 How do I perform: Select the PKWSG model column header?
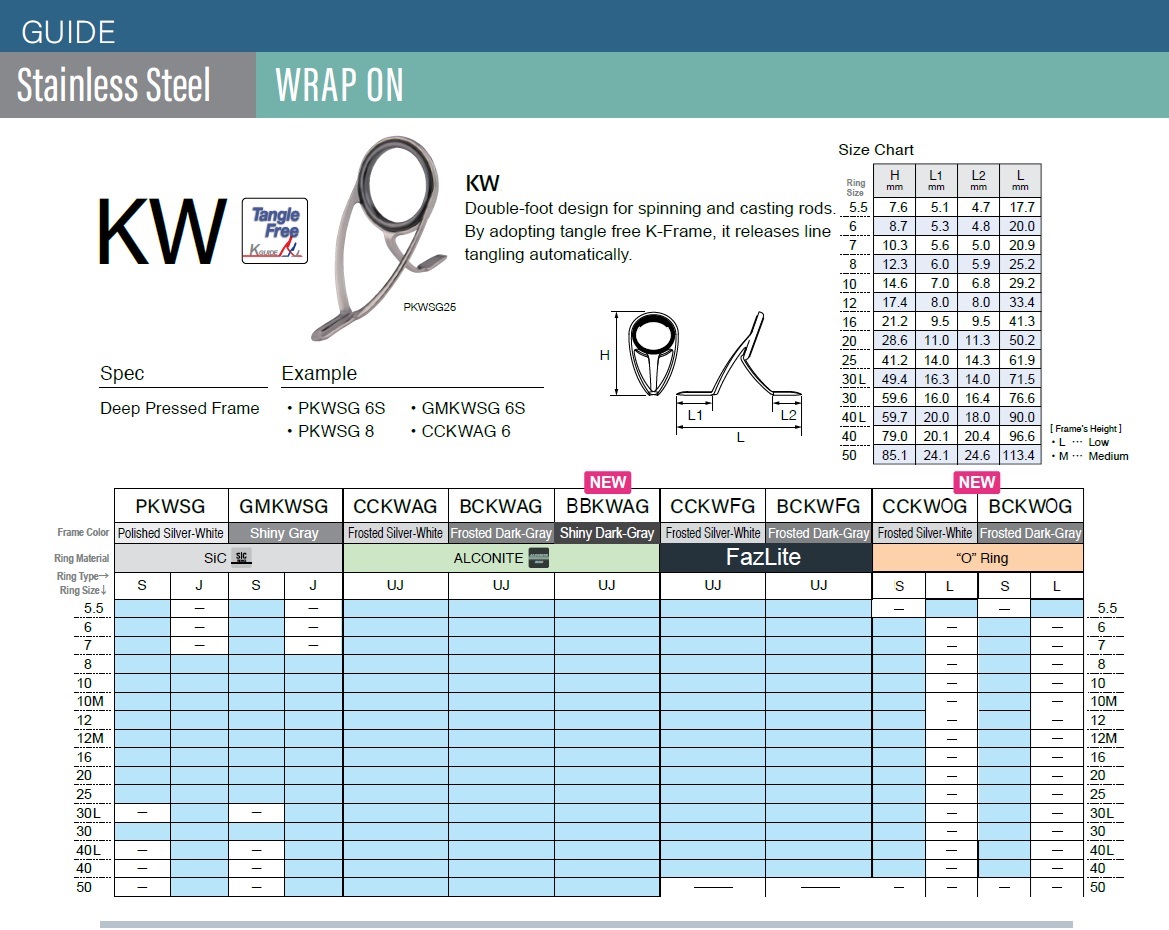pos(170,506)
